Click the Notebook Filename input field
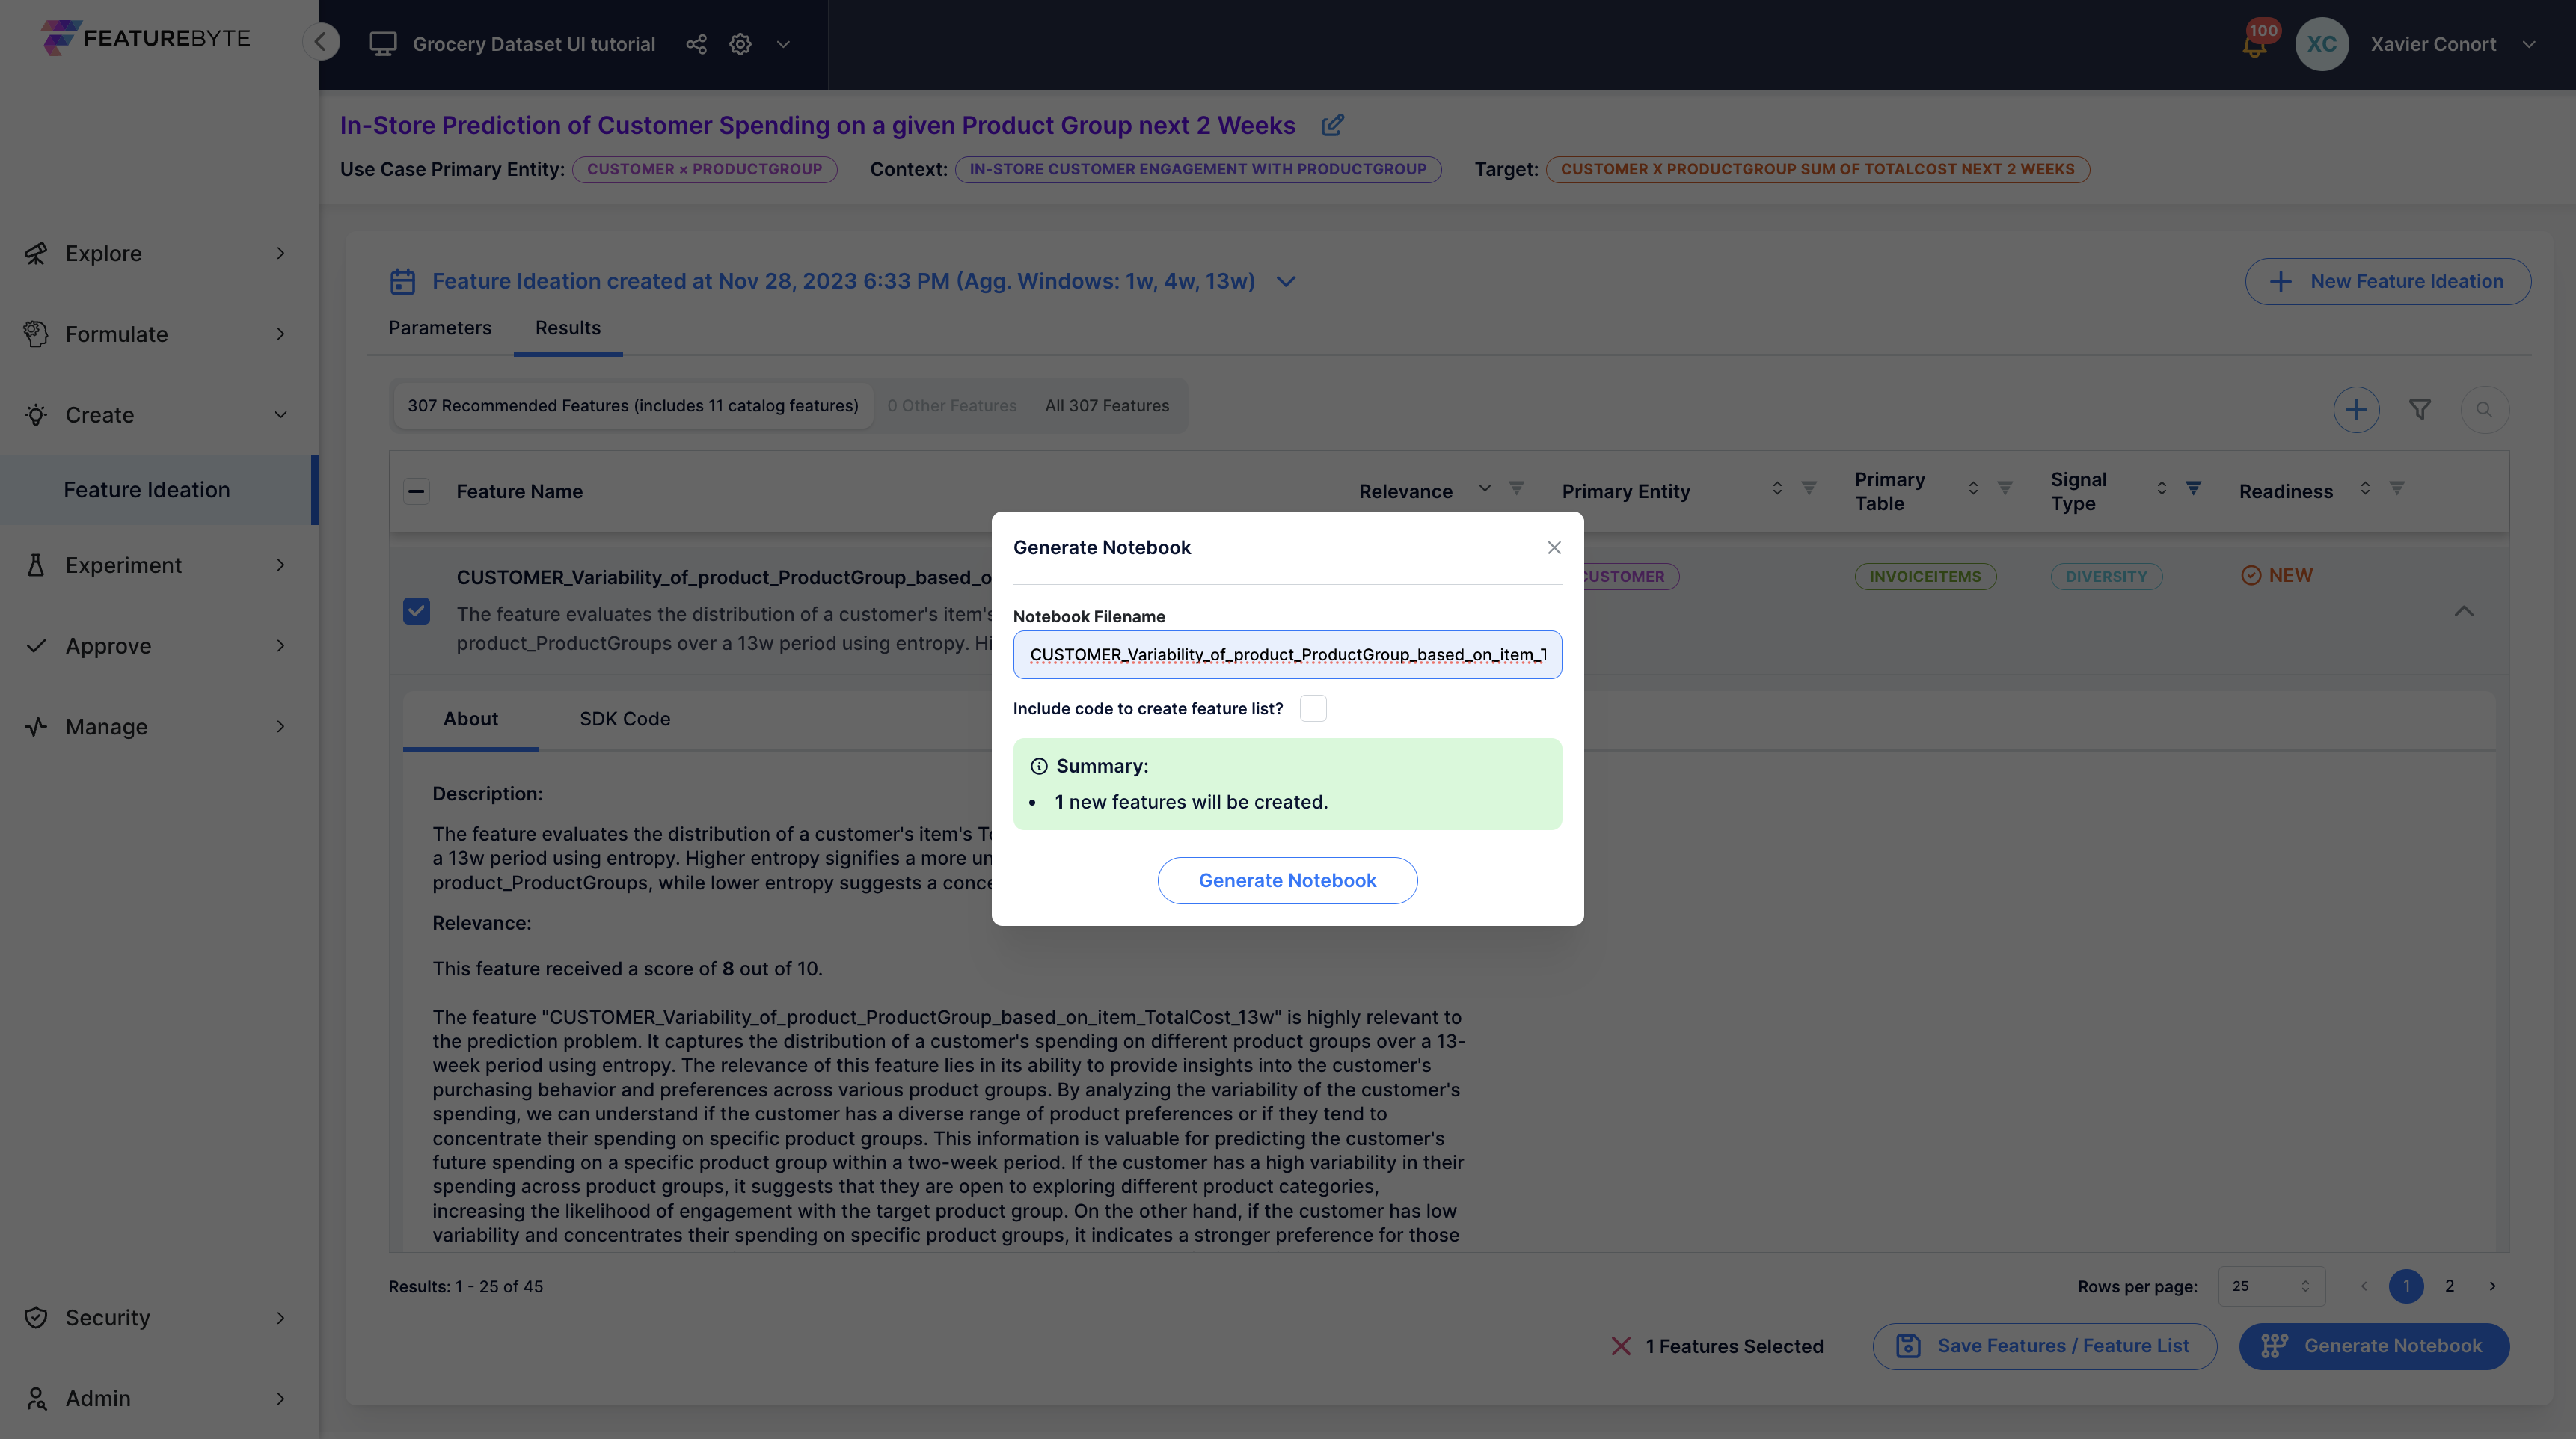 tap(1287, 655)
